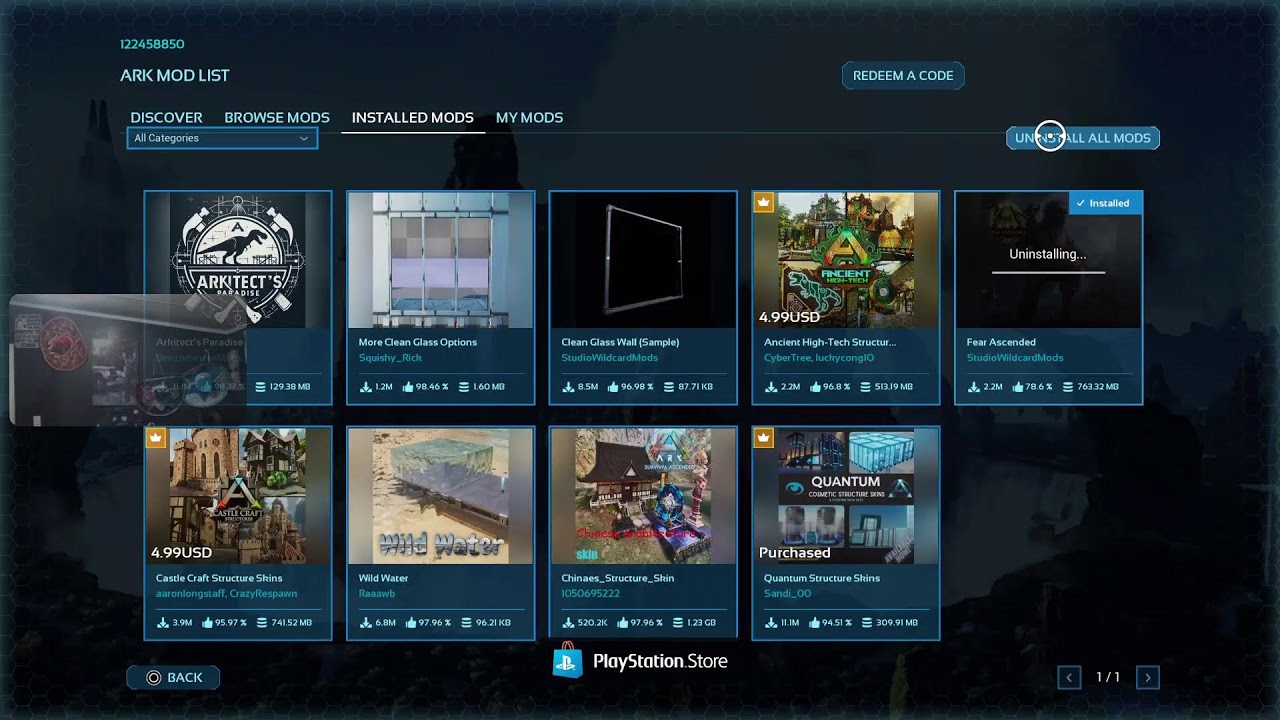Screen dimensions: 1280x720
Task: Go to the My Mods tab
Action: point(529,117)
